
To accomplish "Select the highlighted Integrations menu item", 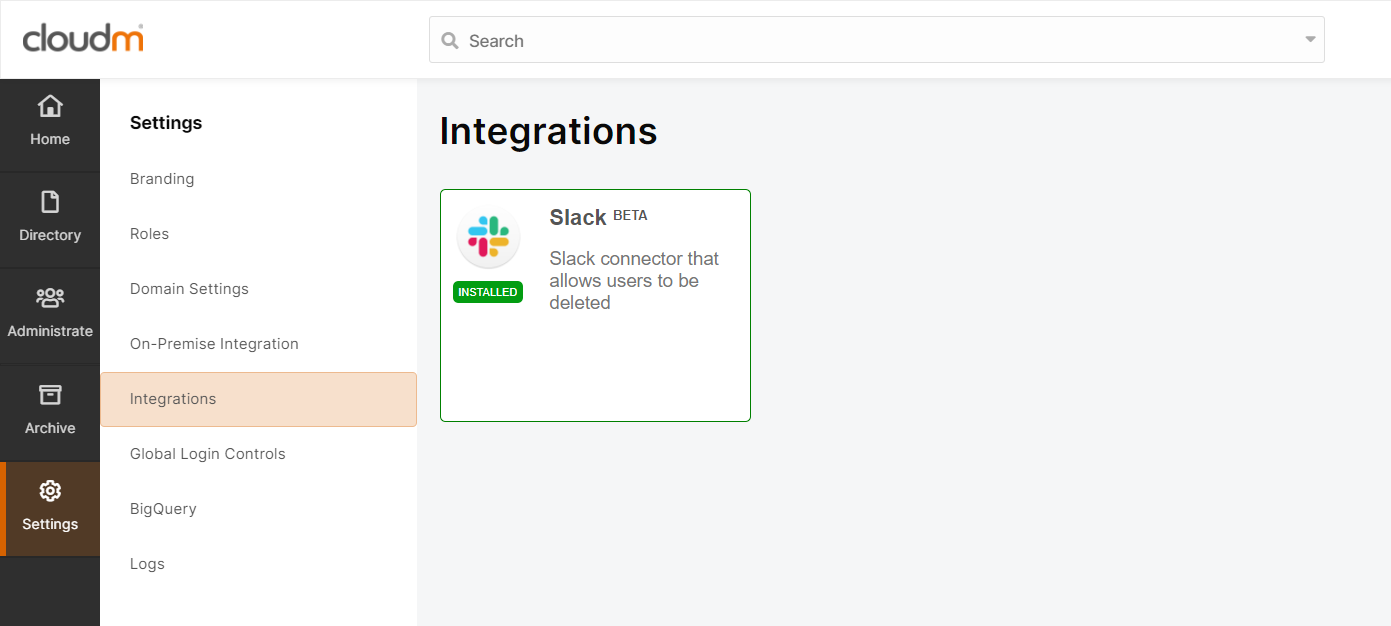I will pos(258,399).
